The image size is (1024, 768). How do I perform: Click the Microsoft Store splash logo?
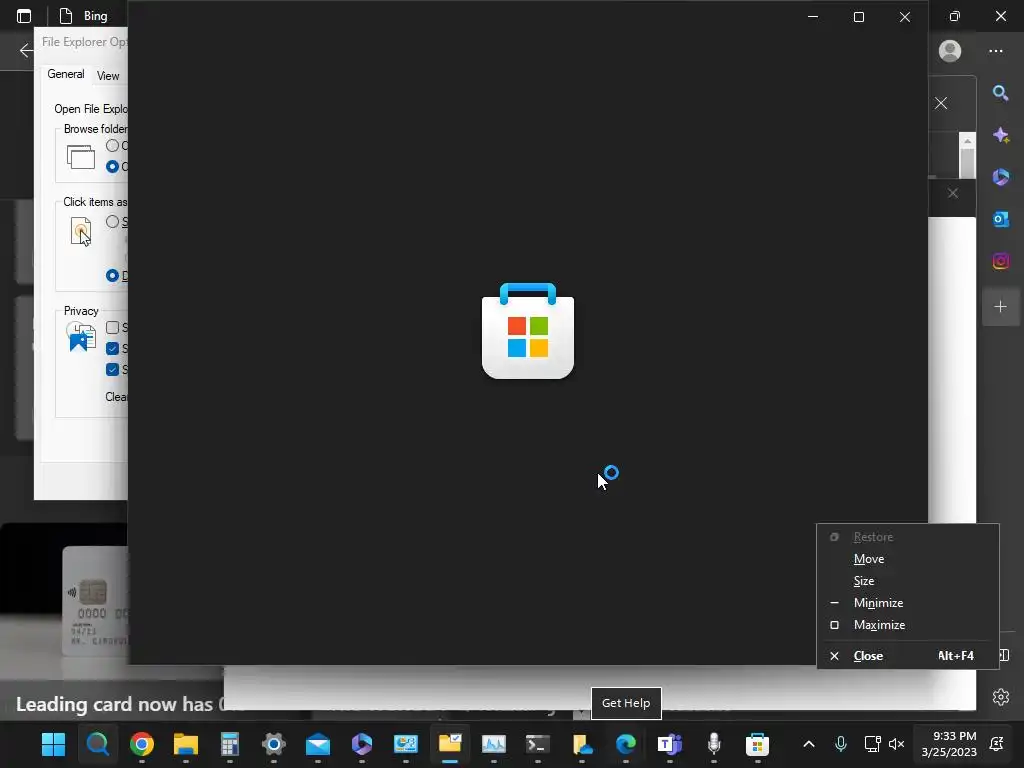(528, 330)
